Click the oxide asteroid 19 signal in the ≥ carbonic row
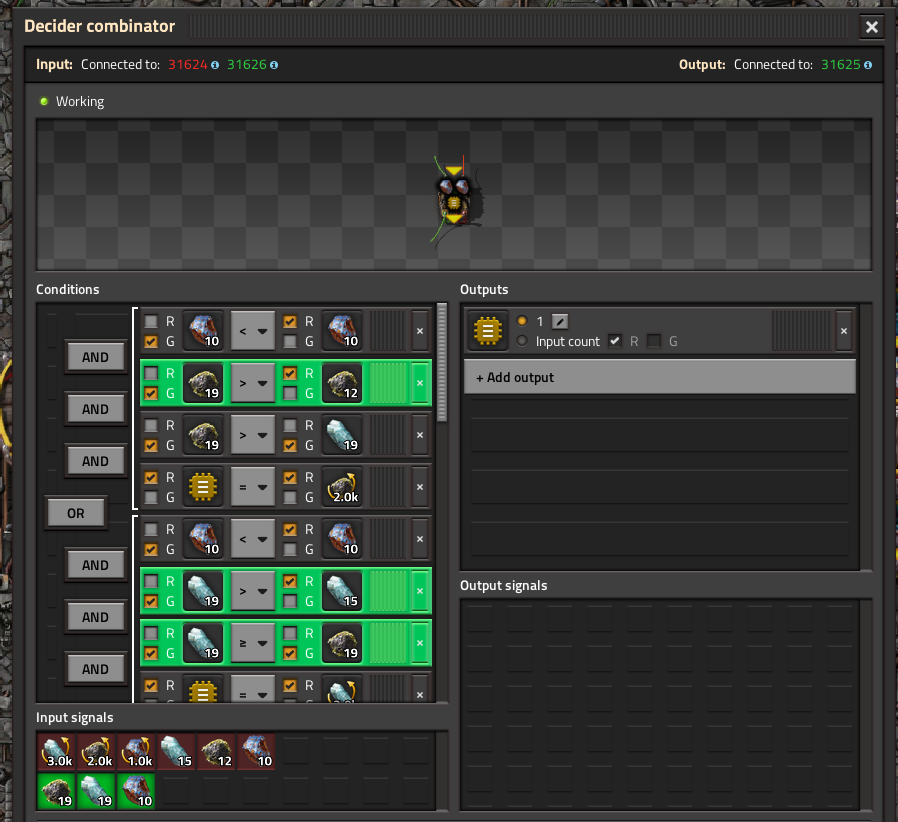Viewport: 898px width, 822px height. tap(203, 643)
